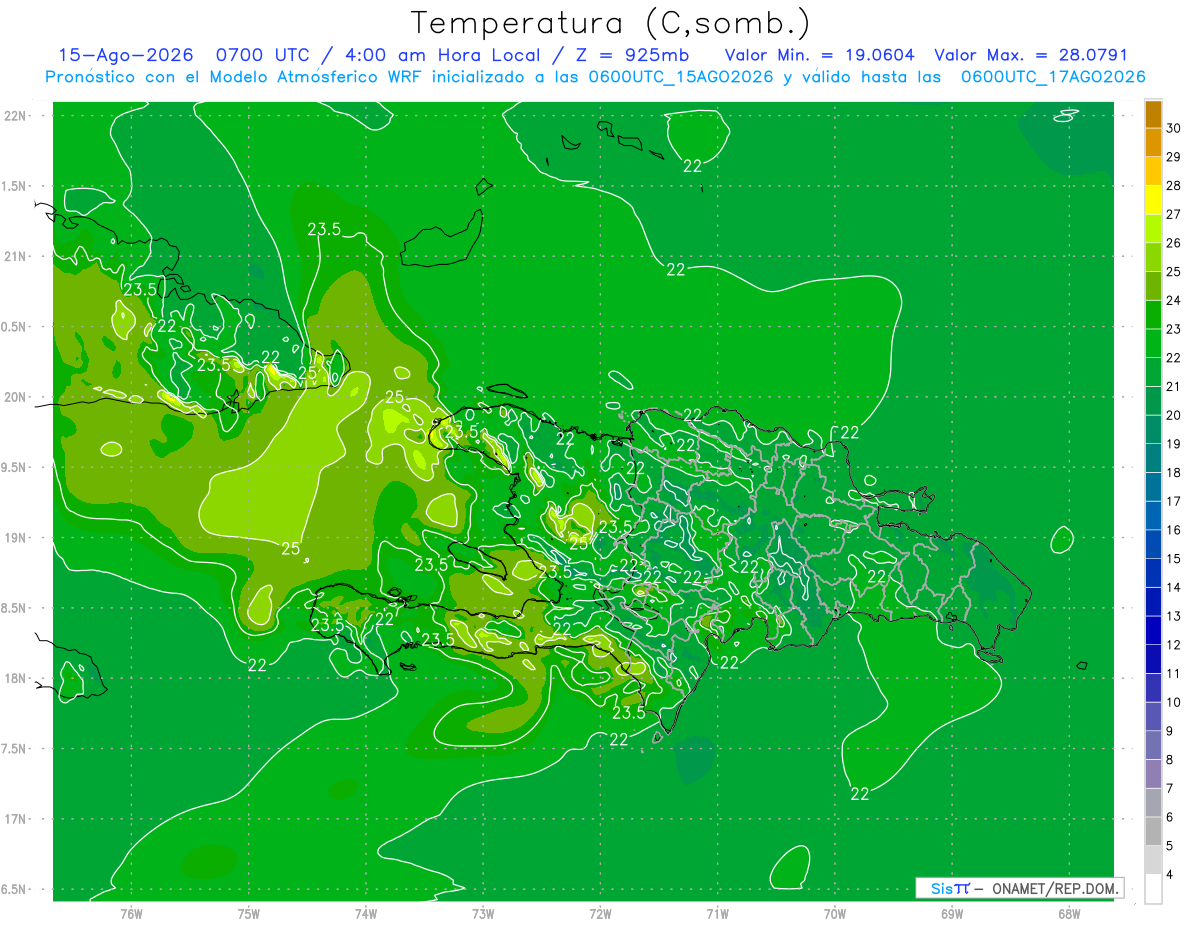Click the legend swatch between 25 and 26
This screenshot has height=927, width=1200.
[1153, 258]
